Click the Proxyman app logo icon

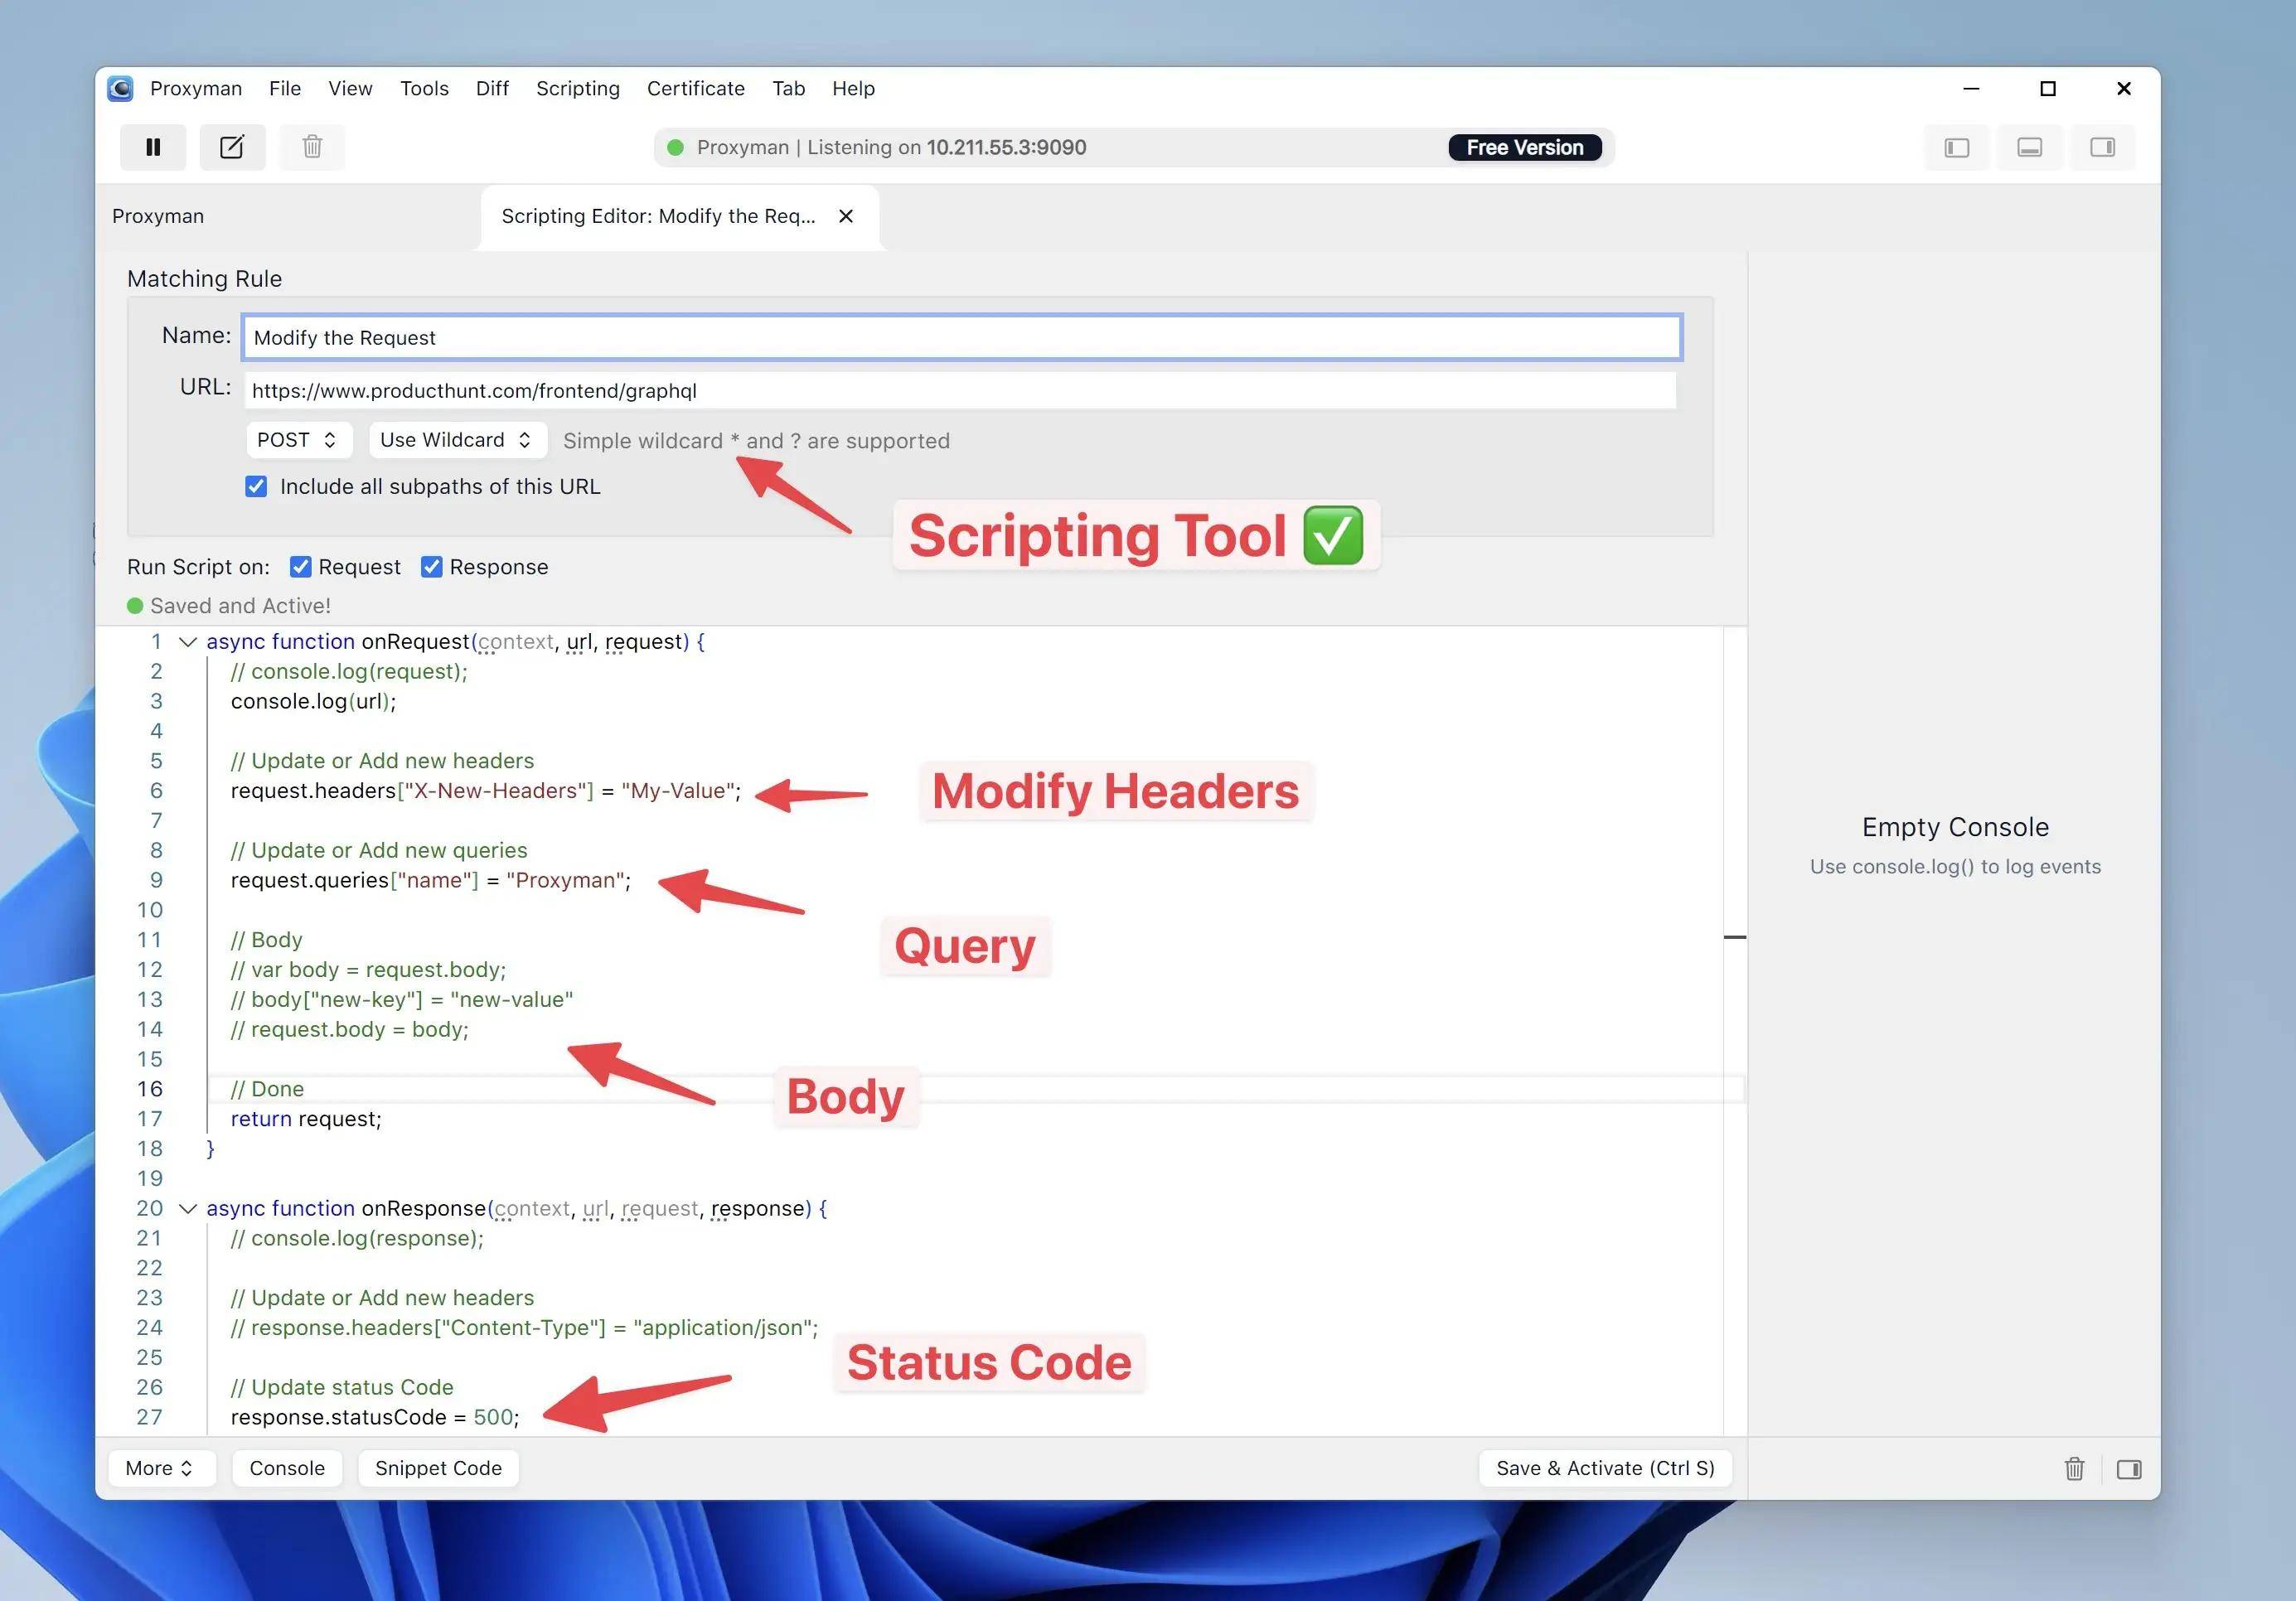coord(120,88)
